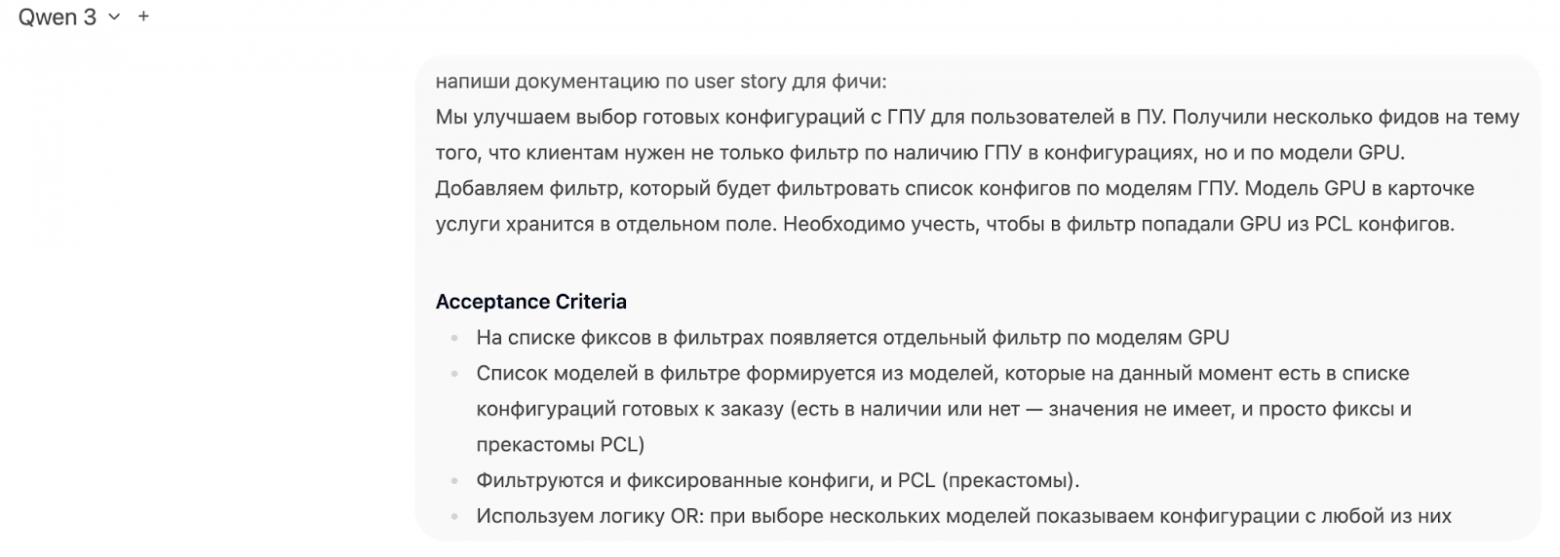Click the line starting with "конфигураций готовых к заказу"
The image size is (1560, 557).
coord(943,409)
